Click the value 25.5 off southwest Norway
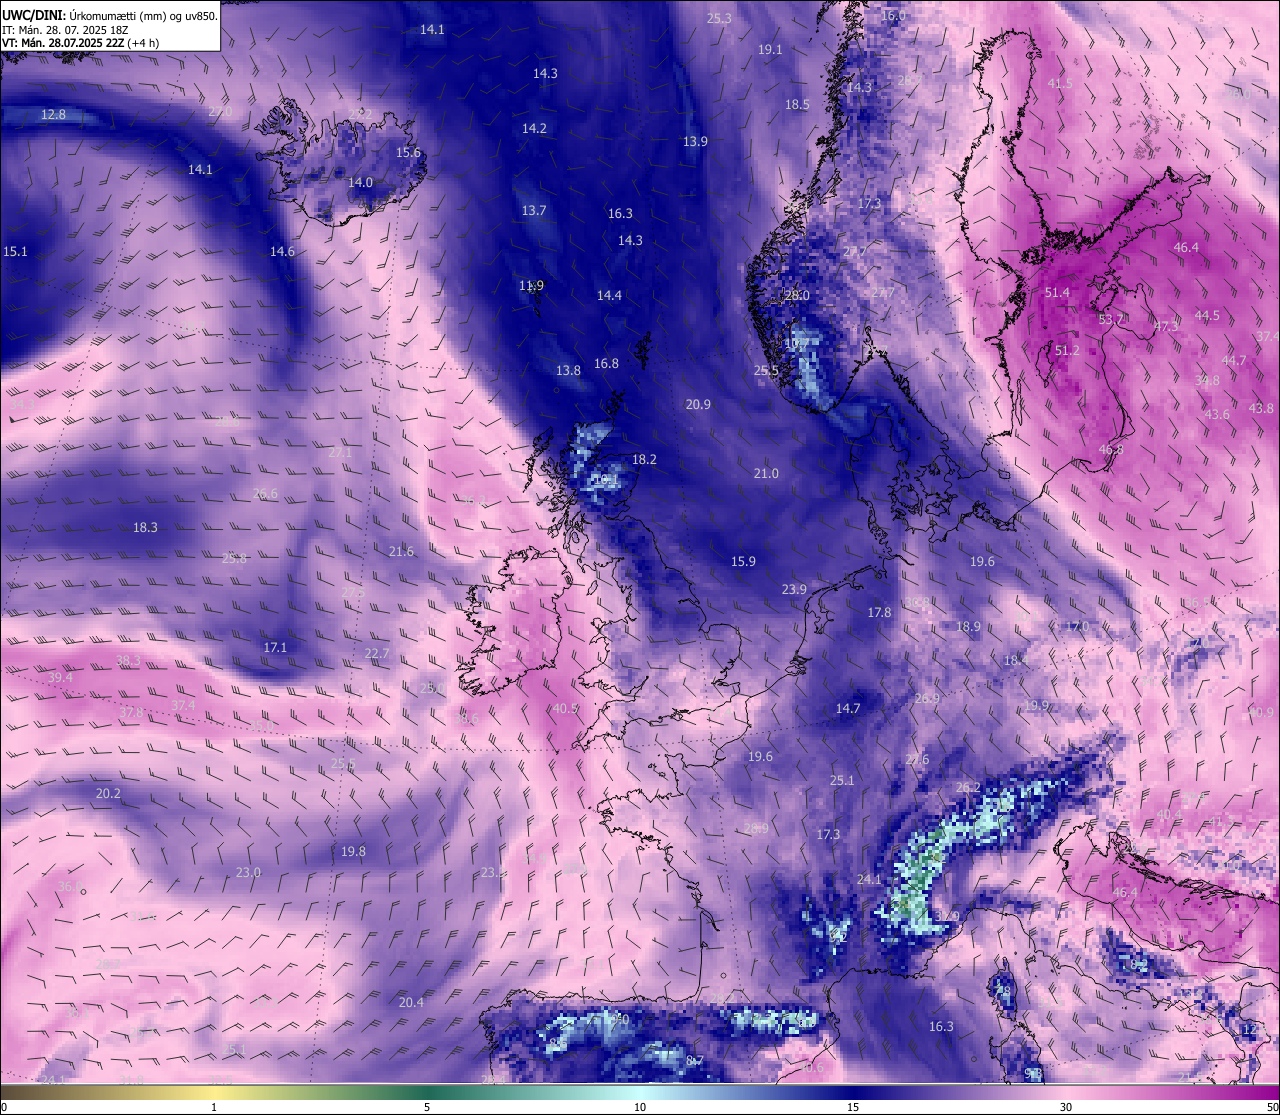1280x1115 pixels. click(766, 371)
